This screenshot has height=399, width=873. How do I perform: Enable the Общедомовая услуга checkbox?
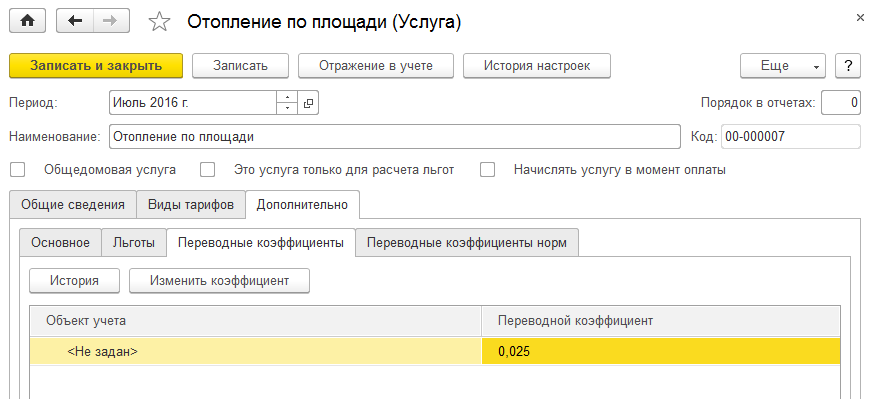tap(18, 170)
